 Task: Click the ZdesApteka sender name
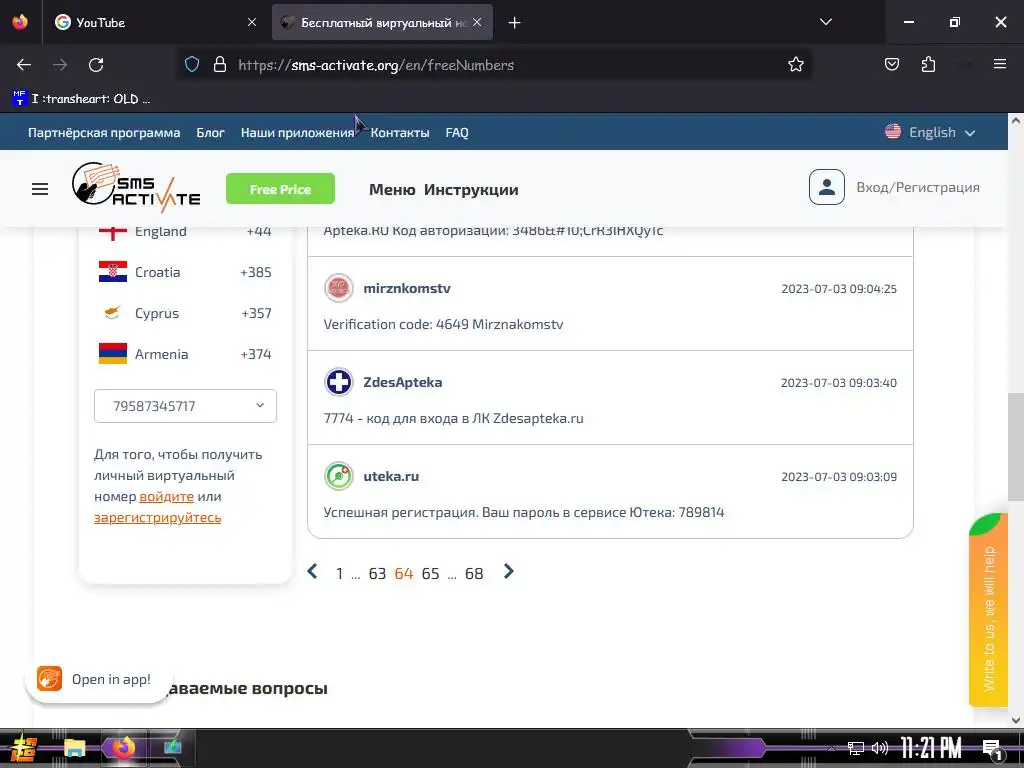point(403,382)
